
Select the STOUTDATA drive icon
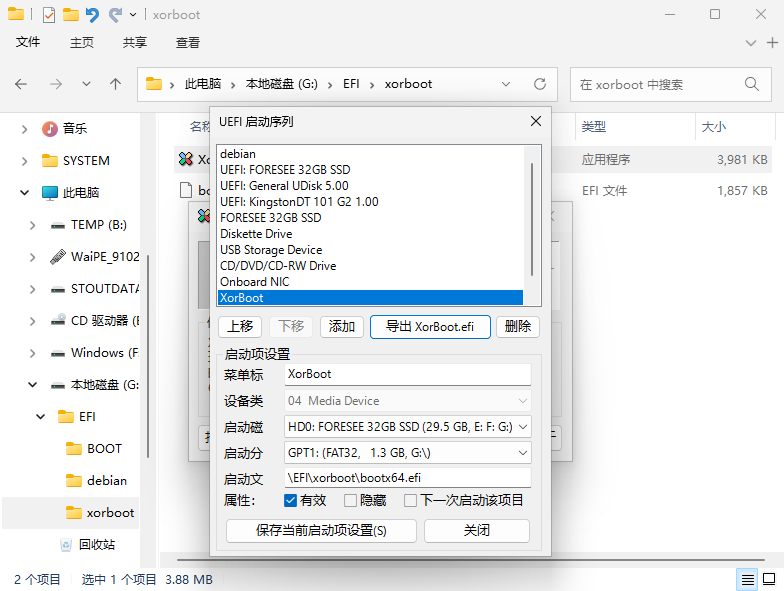pyautogui.click(x=58, y=290)
